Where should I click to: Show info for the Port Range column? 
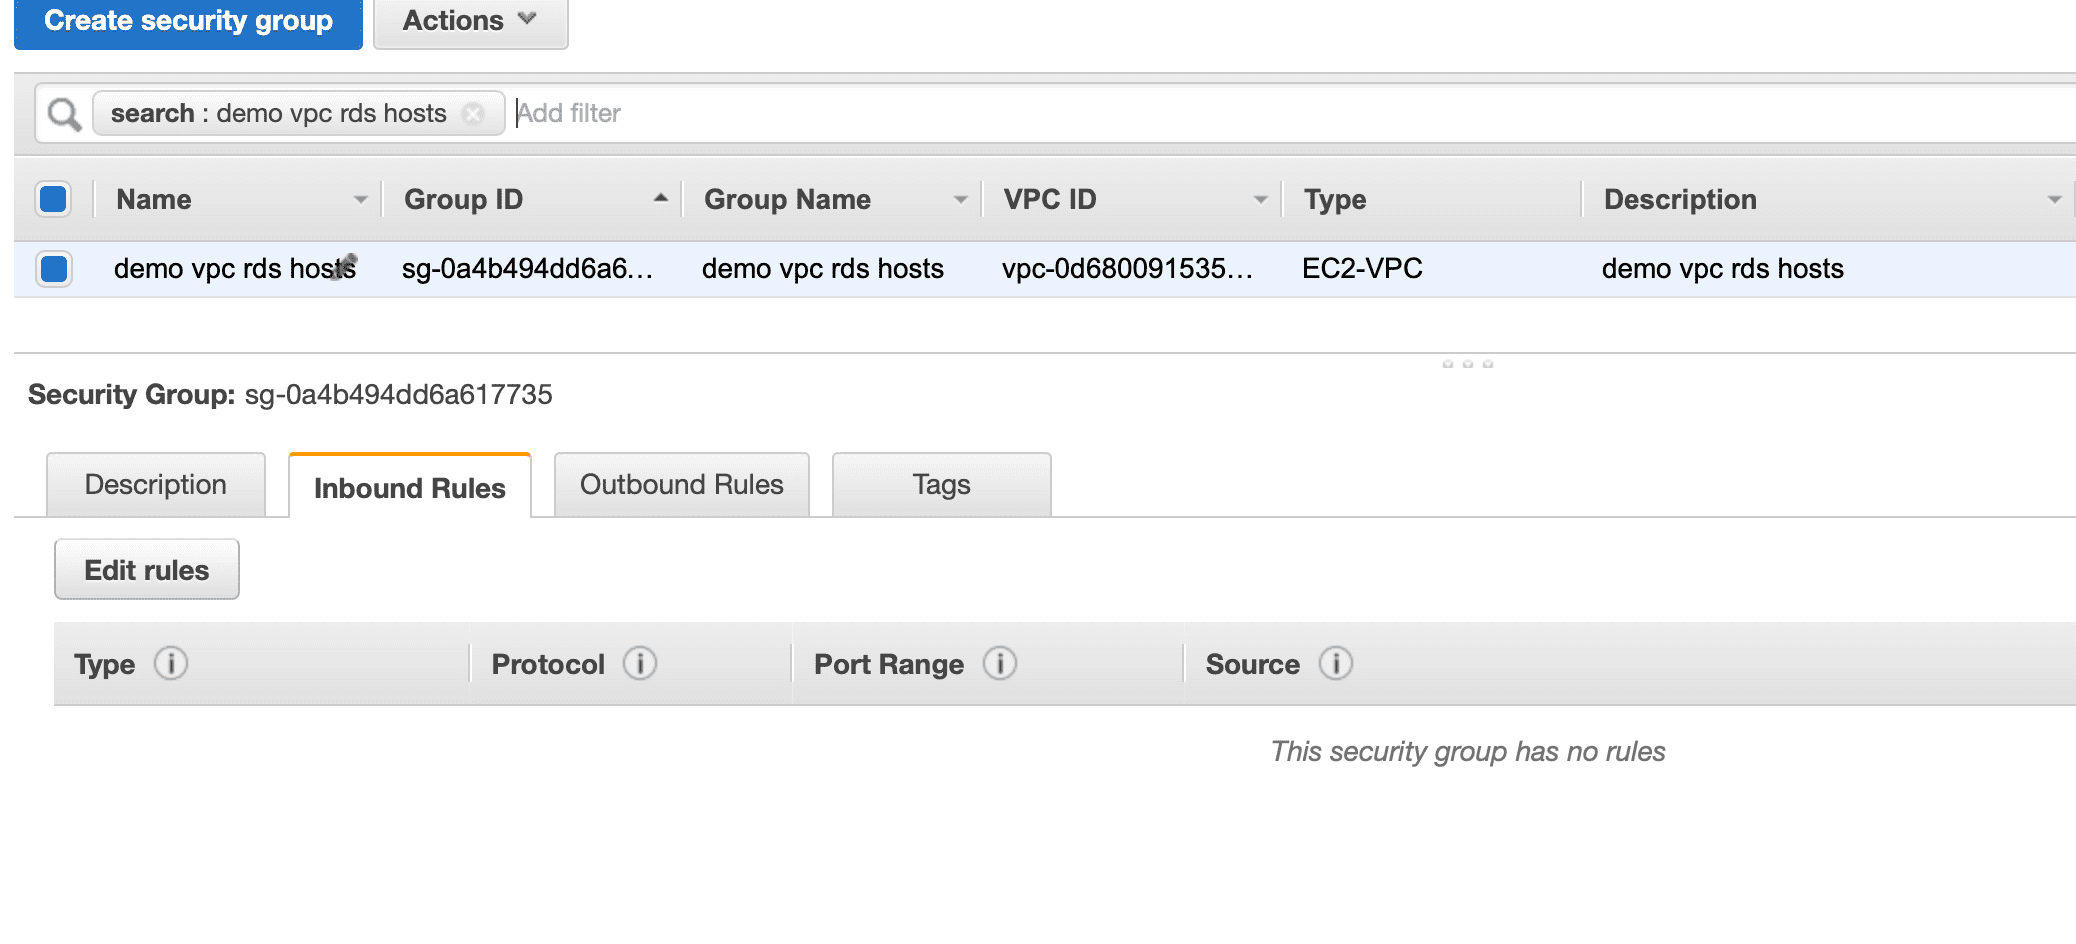coord(1000,663)
